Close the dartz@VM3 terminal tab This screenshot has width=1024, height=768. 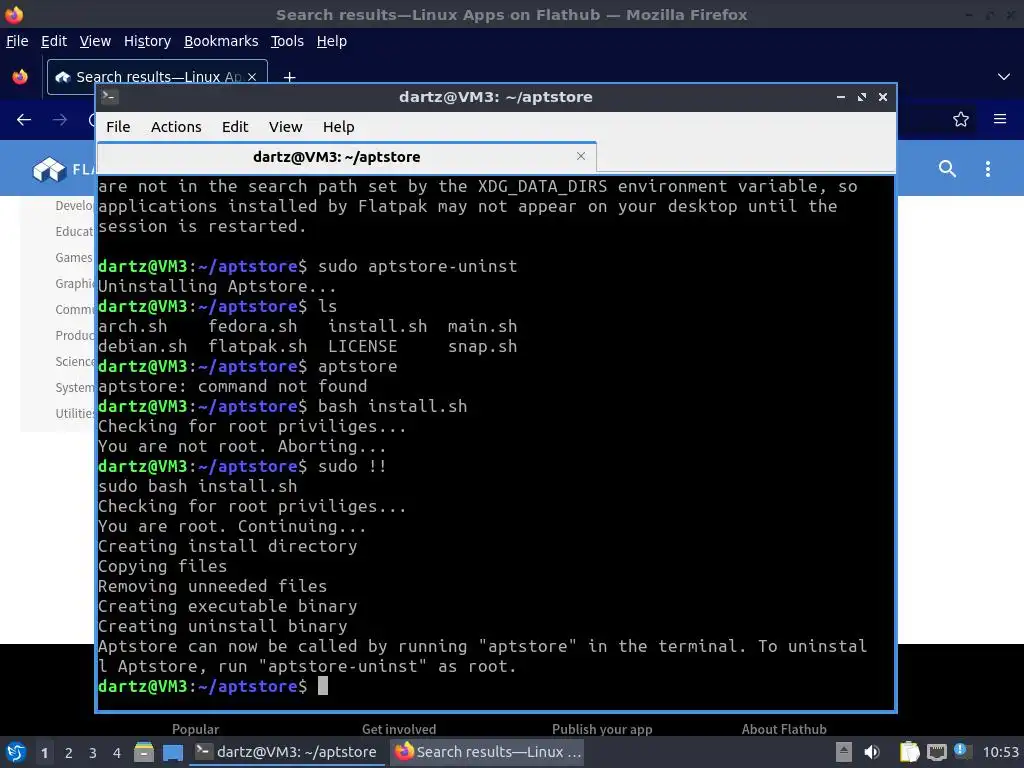click(x=581, y=156)
